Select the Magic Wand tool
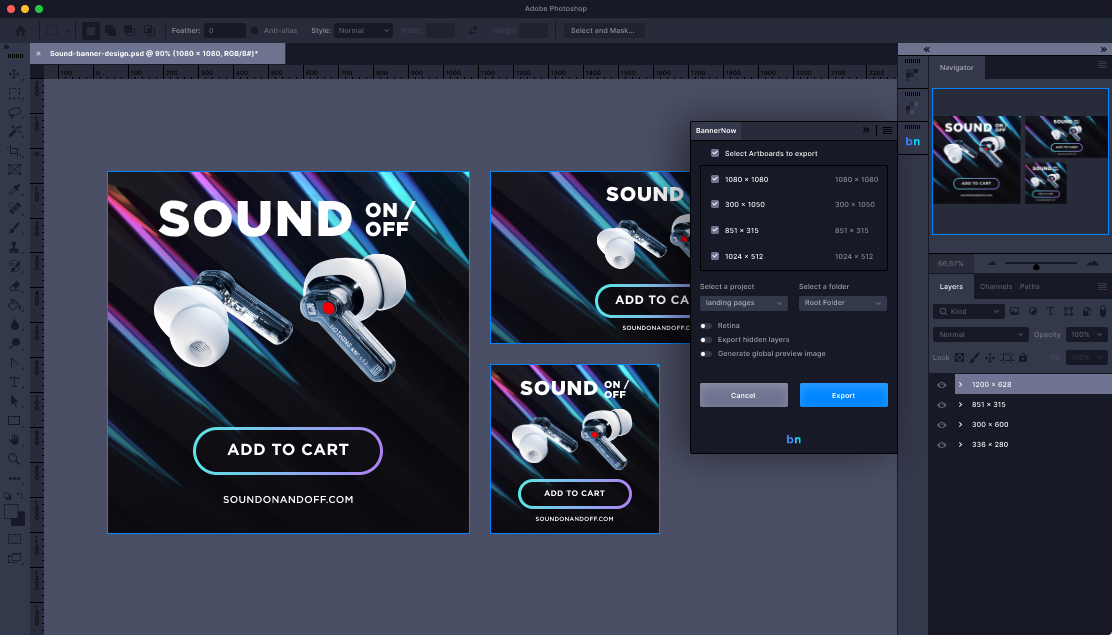Screen dimensions: 1112x635 pos(14,131)
